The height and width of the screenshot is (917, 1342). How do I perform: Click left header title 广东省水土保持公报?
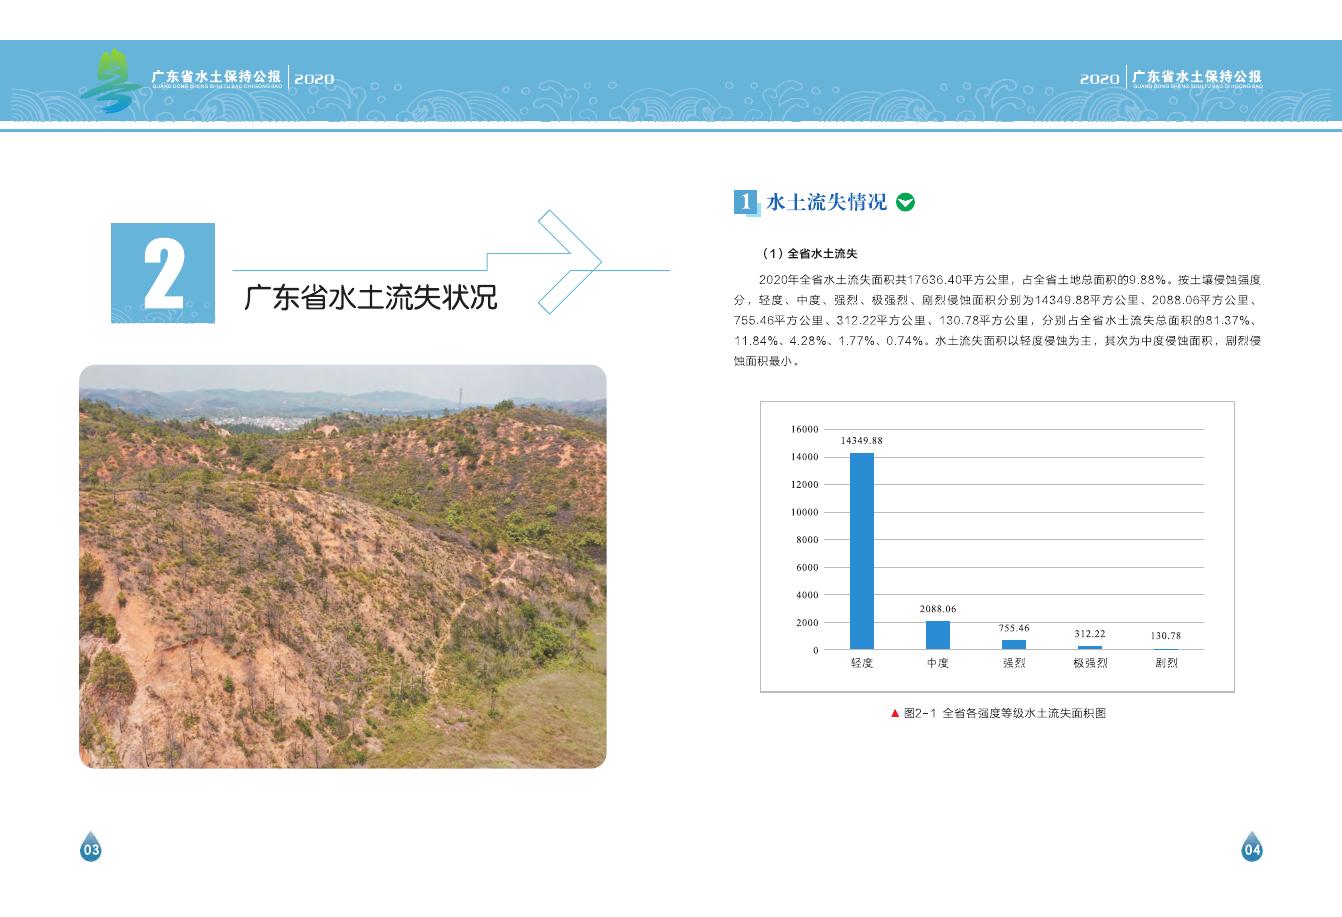tap(217, 77)
